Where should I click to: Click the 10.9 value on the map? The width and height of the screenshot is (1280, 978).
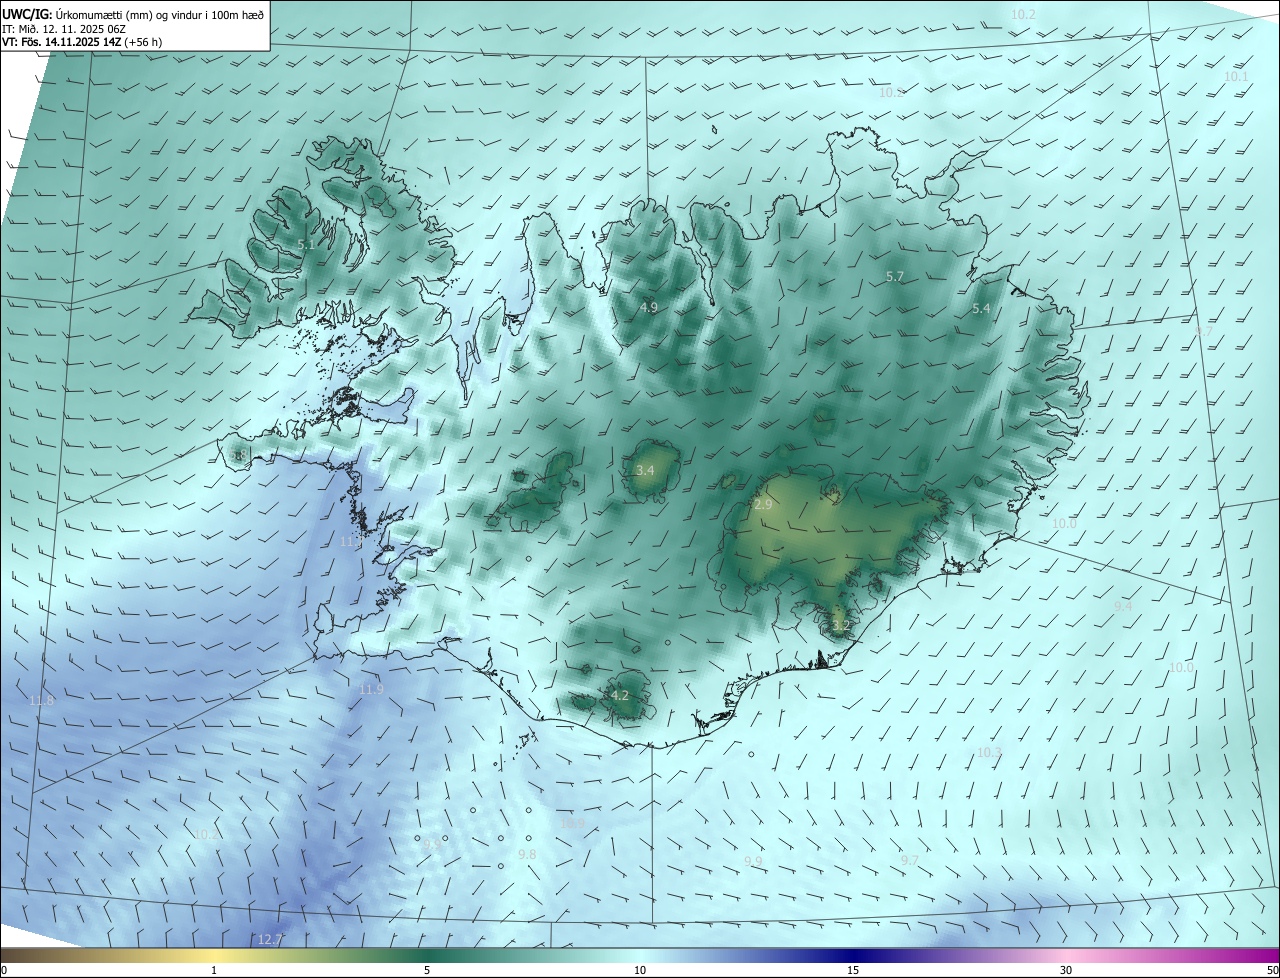(x=572, y=824)
